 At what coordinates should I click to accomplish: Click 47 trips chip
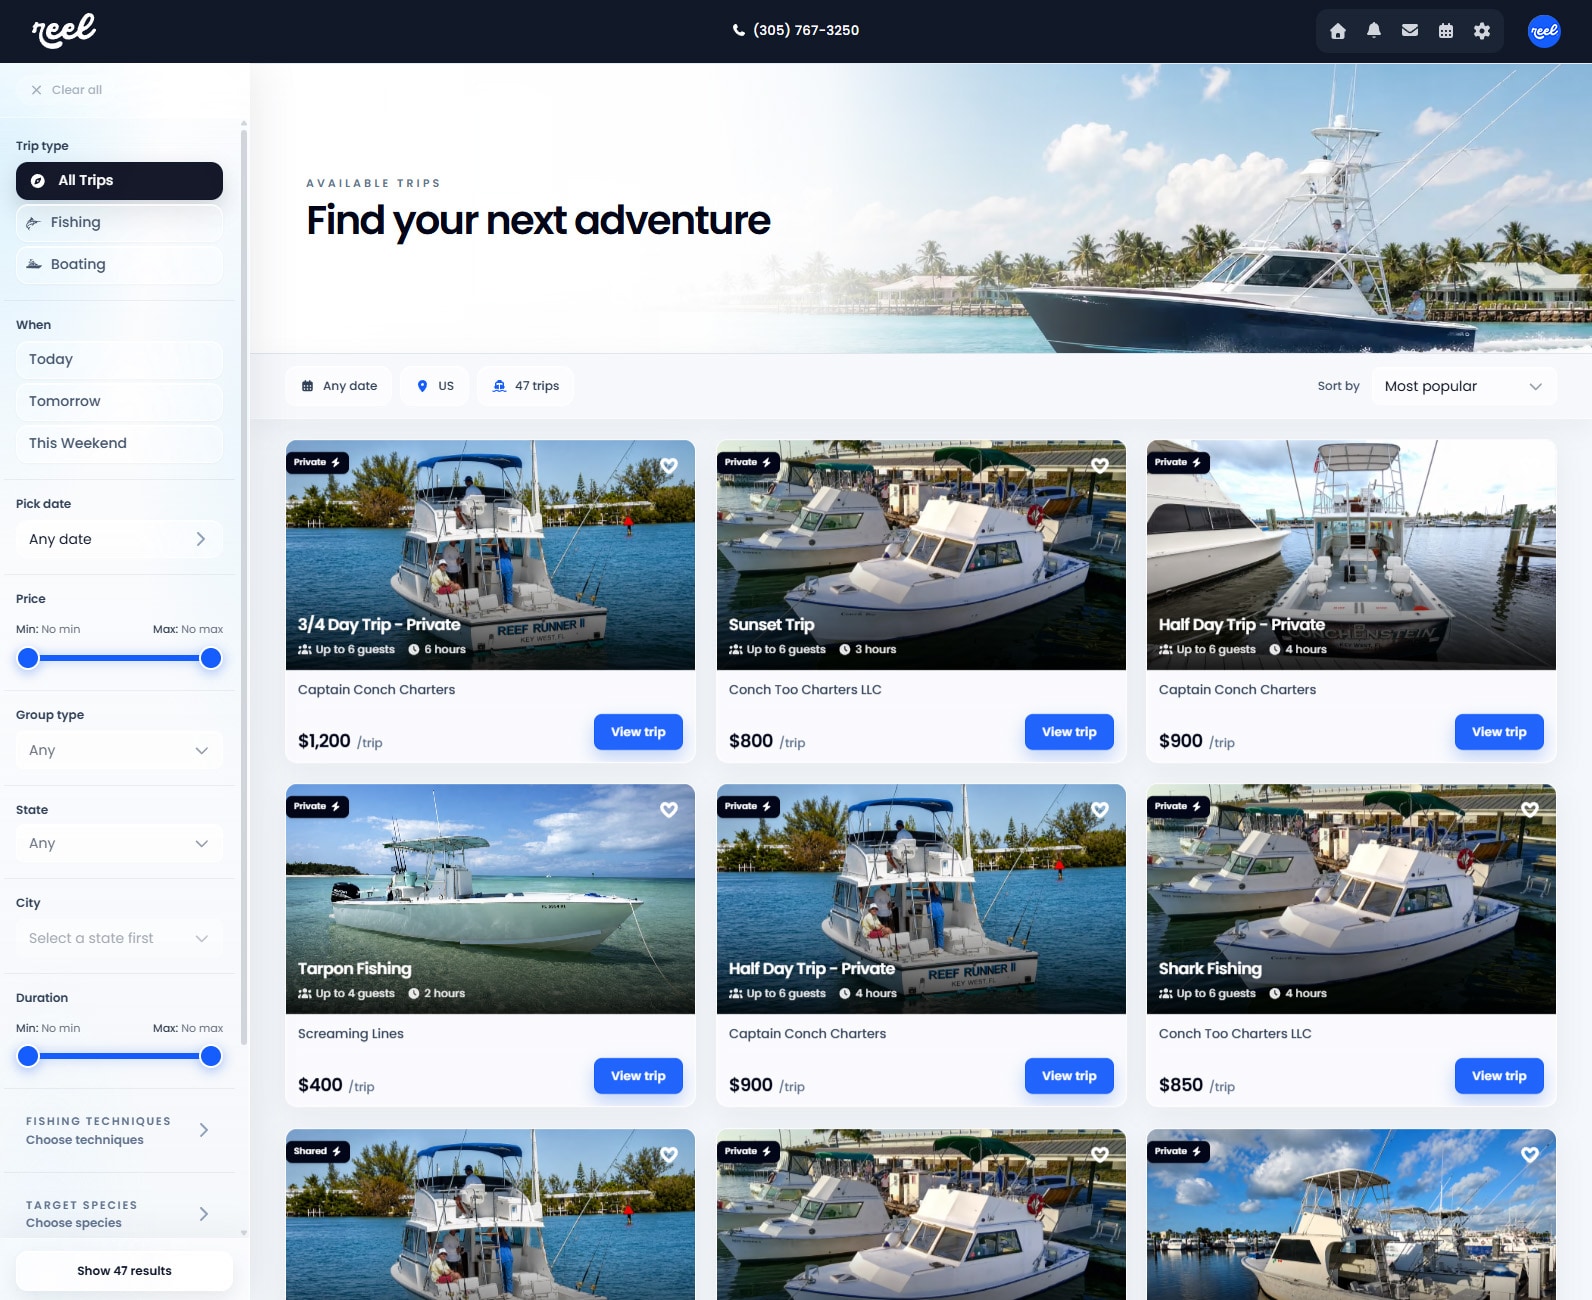pyautogui.click(x=526, y=386)
